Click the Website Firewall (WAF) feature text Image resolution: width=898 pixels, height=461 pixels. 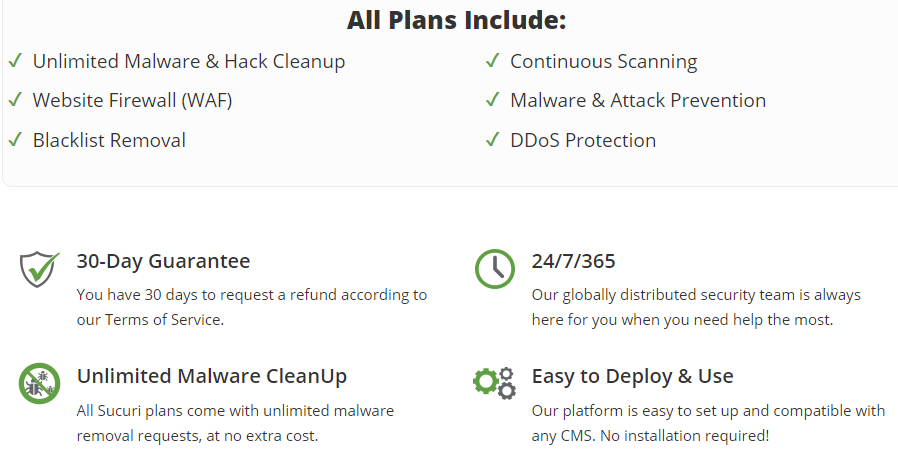point(132,100)
